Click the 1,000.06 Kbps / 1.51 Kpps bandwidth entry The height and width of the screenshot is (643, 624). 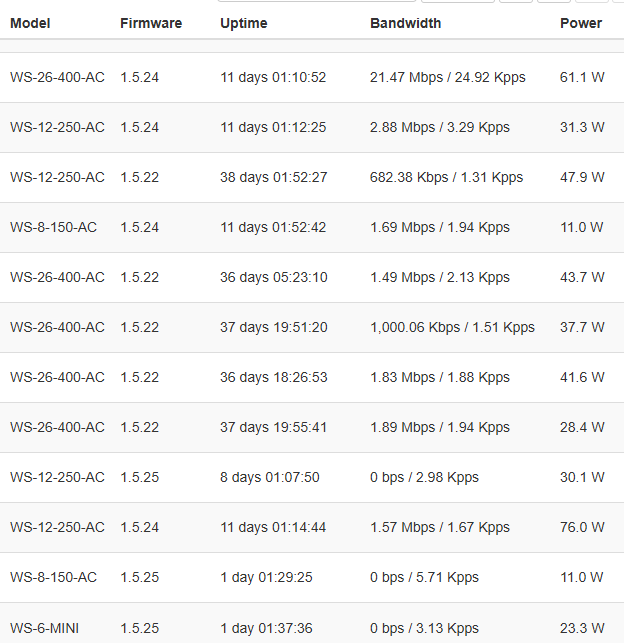452,327
